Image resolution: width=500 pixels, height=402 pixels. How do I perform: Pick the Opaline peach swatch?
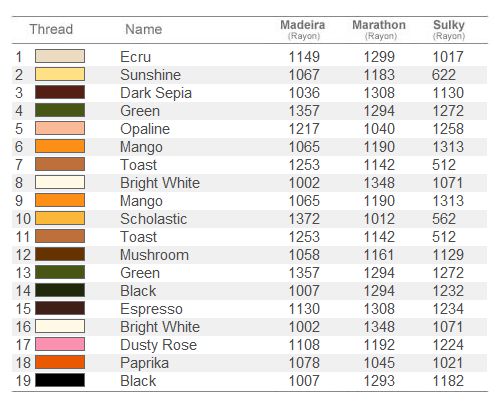60,128
